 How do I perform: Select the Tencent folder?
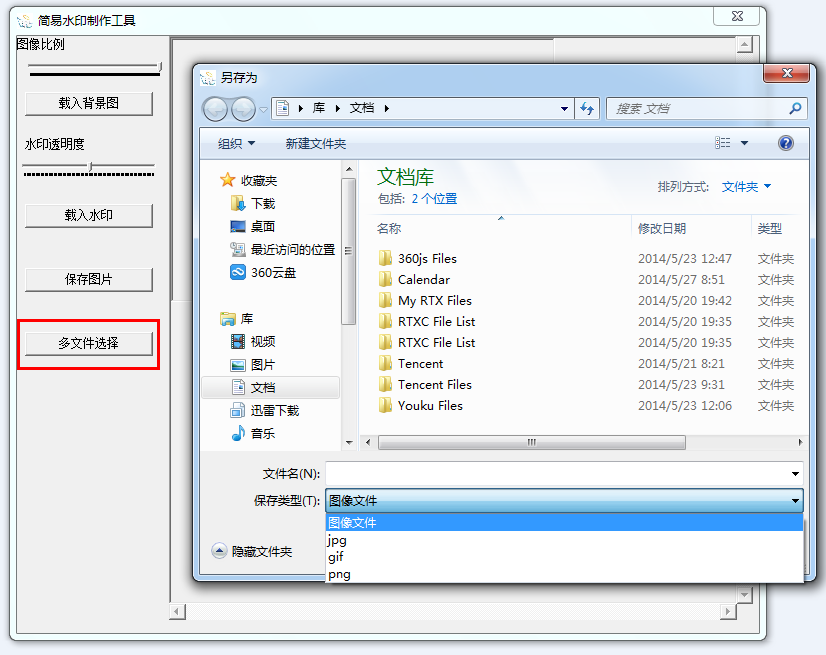(x=420, y=364)
